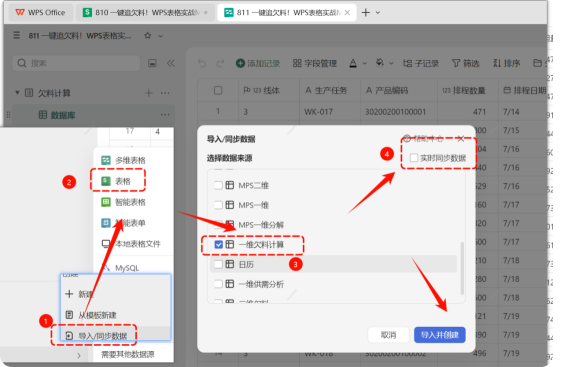Uncheck the 一维欠料计算 checkbox
The height and width of the screenshot is (367, 563).
click(x=219, y=245)
